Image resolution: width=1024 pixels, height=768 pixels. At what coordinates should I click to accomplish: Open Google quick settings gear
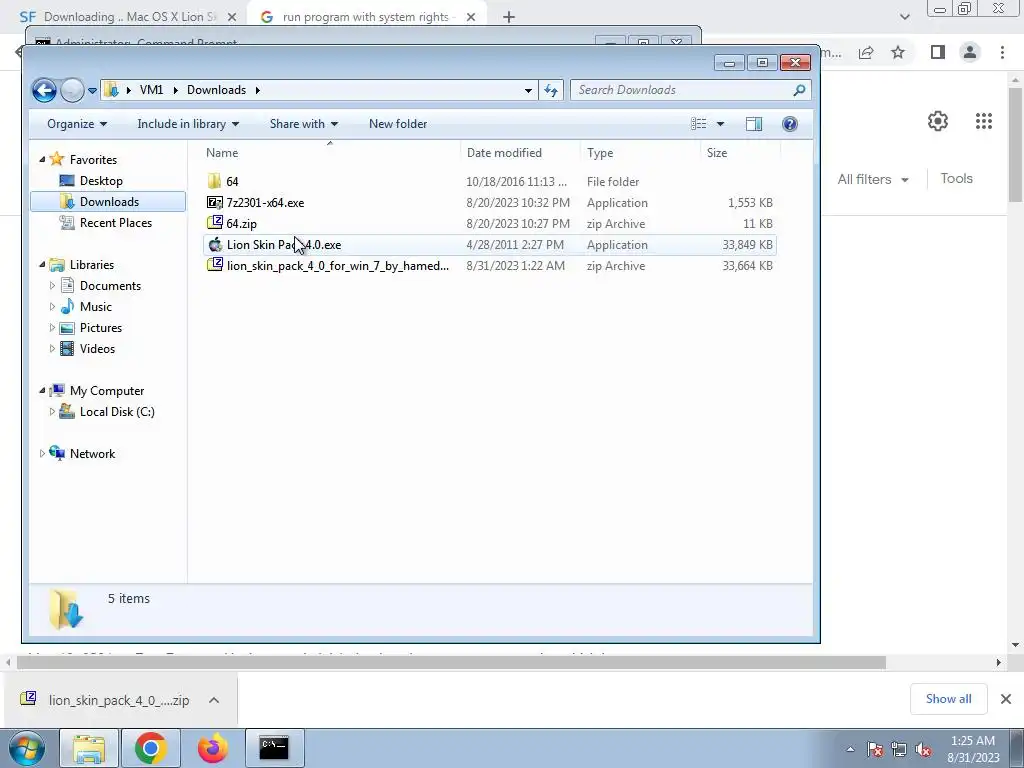click(938, 121)
